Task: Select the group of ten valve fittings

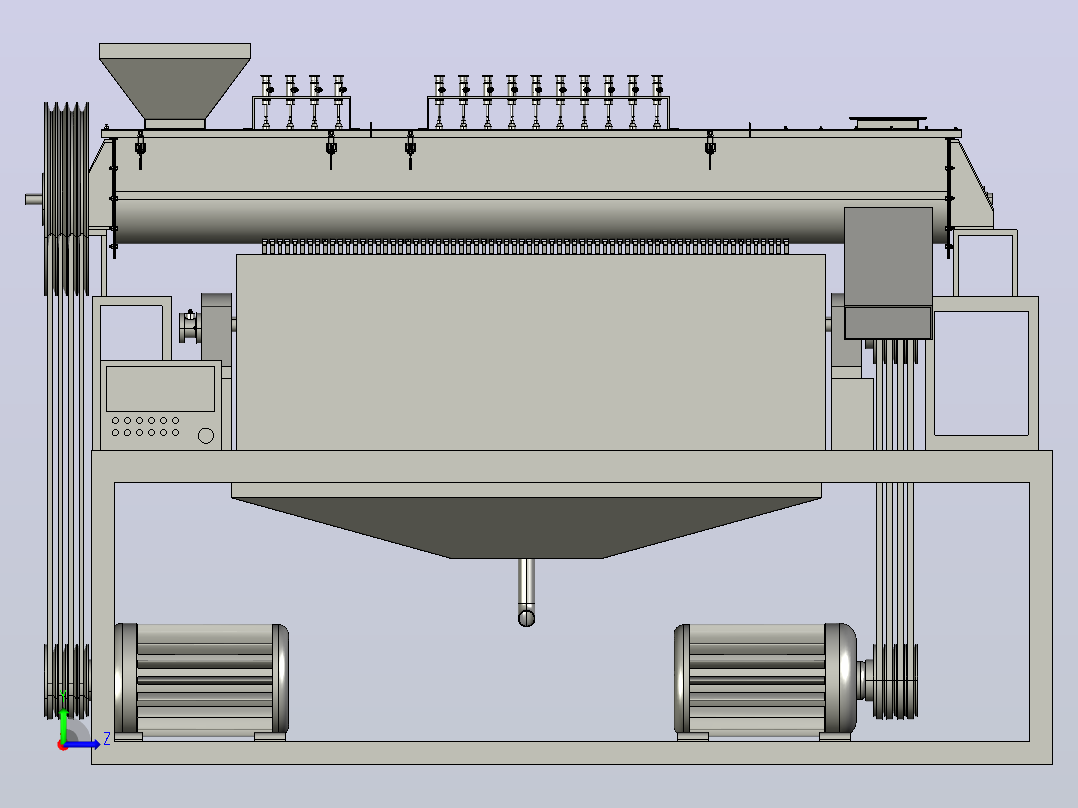Action: pos(548,102)
